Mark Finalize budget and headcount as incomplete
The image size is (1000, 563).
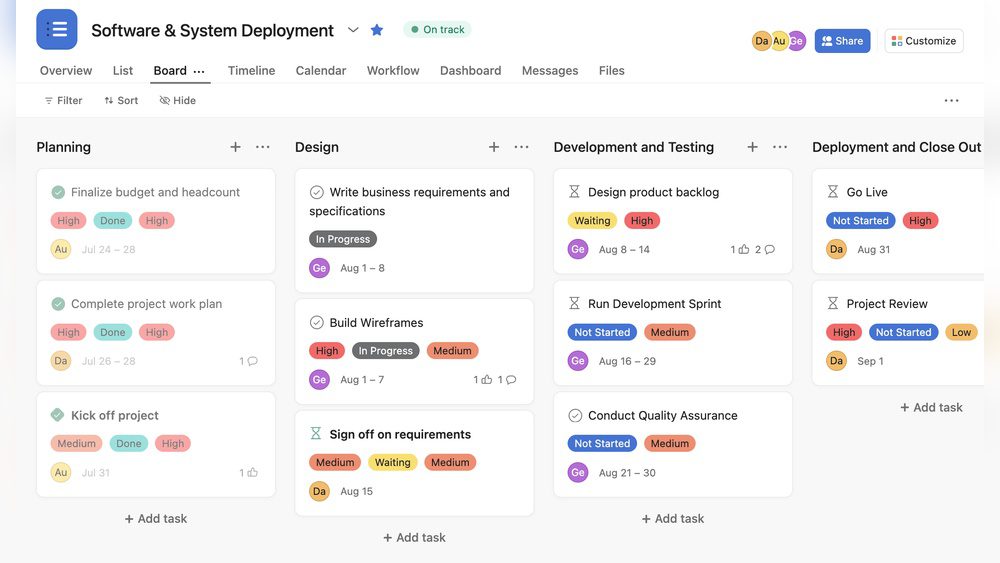tap(58, 192)
